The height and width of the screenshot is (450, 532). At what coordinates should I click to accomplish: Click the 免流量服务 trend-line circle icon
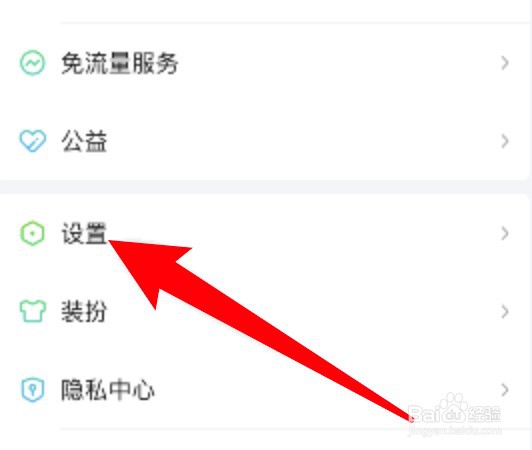point(32,63)
